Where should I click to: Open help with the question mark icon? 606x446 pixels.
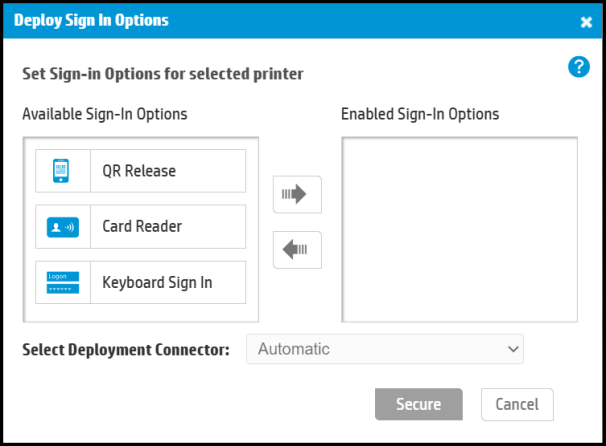pyautogui.click(x=578, y=68)
